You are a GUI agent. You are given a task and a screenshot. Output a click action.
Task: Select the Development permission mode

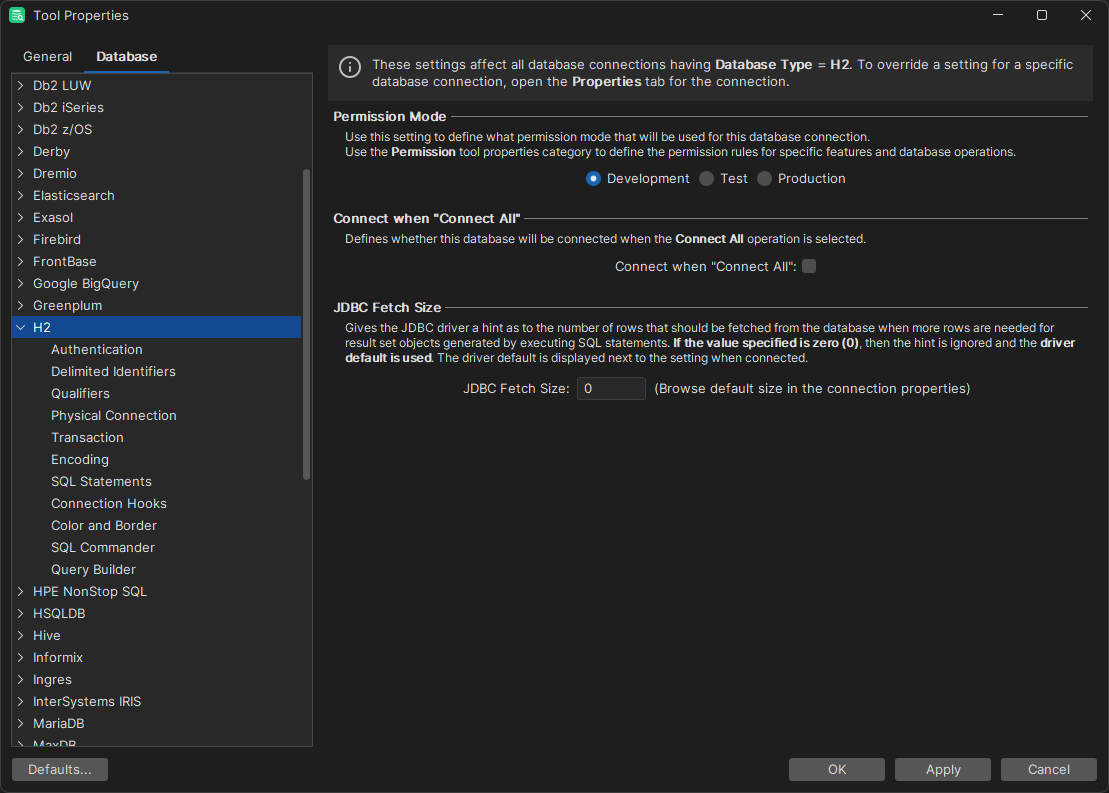(x=594, y=178)
